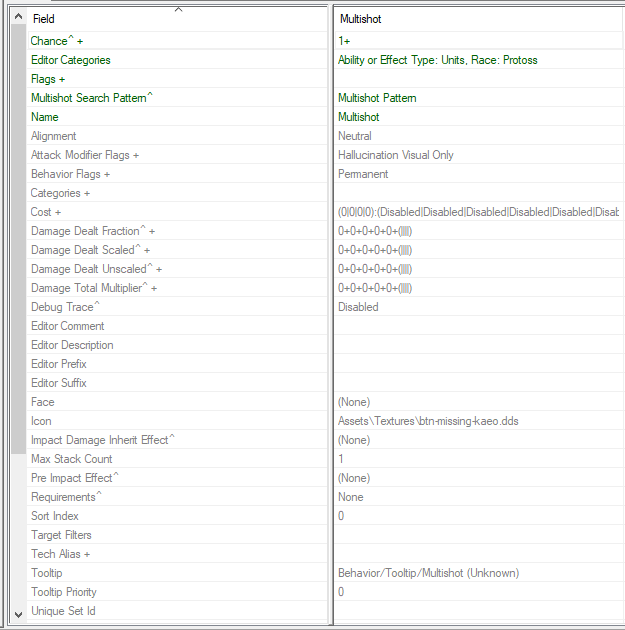Click the Damage Dealt Fraction value
This screenshot has height=630, width=625.
coord(375,231)
